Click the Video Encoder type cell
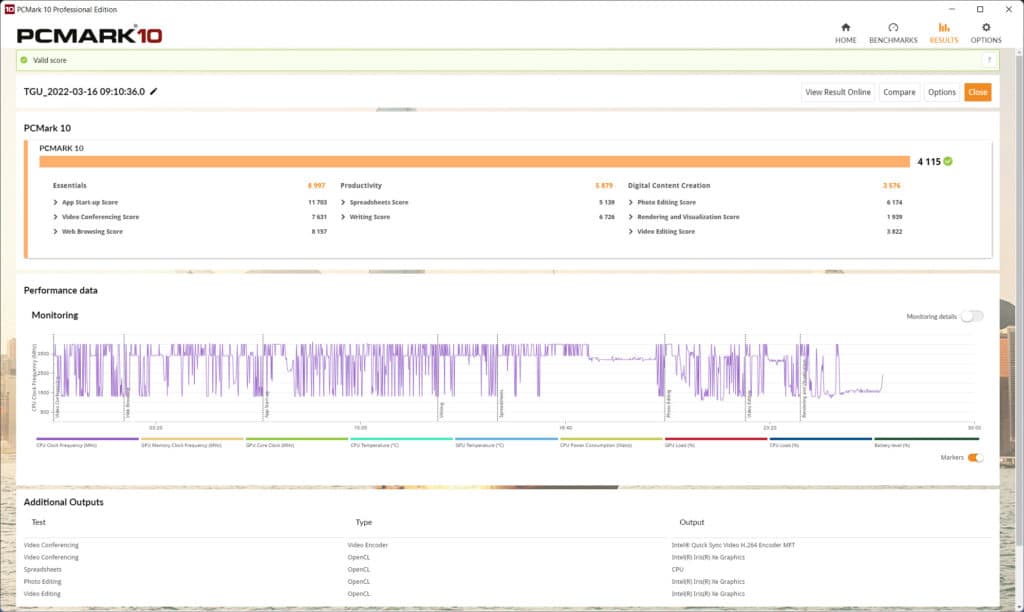 click(368, 545)
